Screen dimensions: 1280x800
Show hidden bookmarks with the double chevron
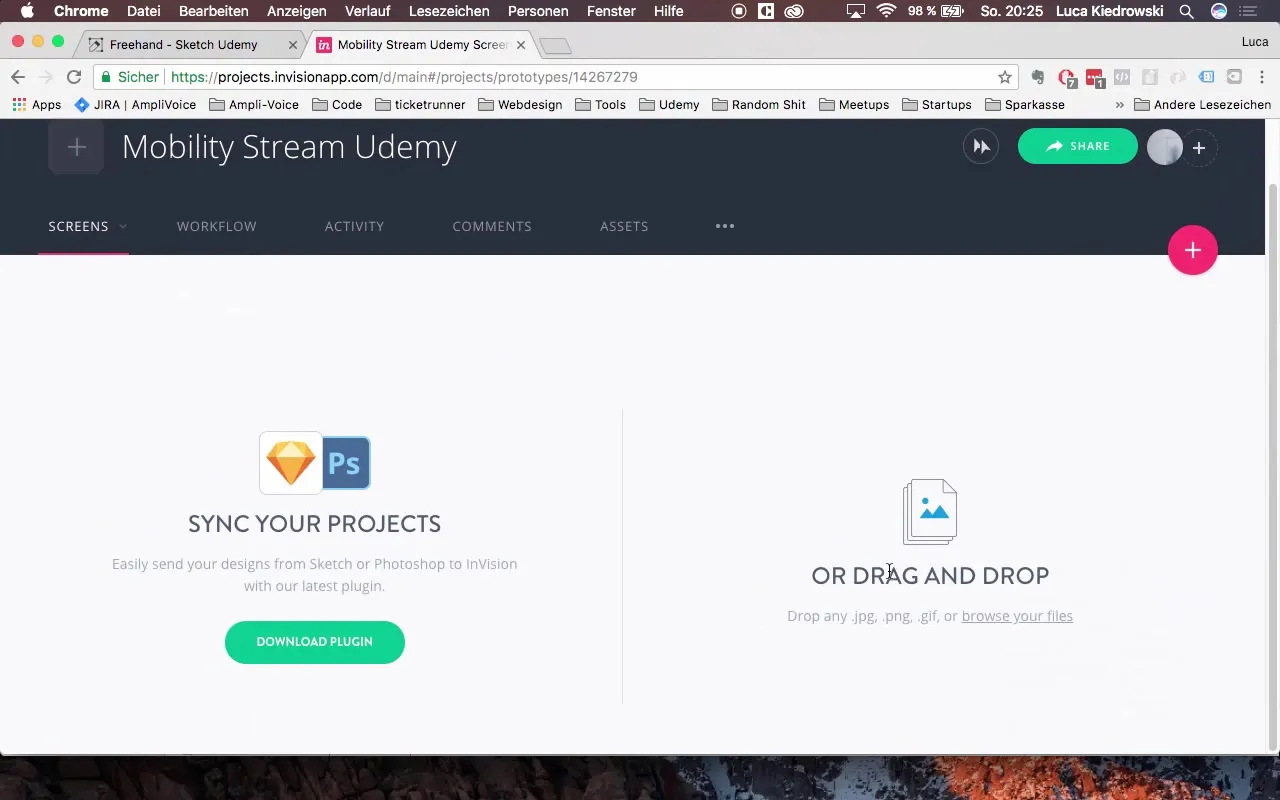[x=1119, y=105]
